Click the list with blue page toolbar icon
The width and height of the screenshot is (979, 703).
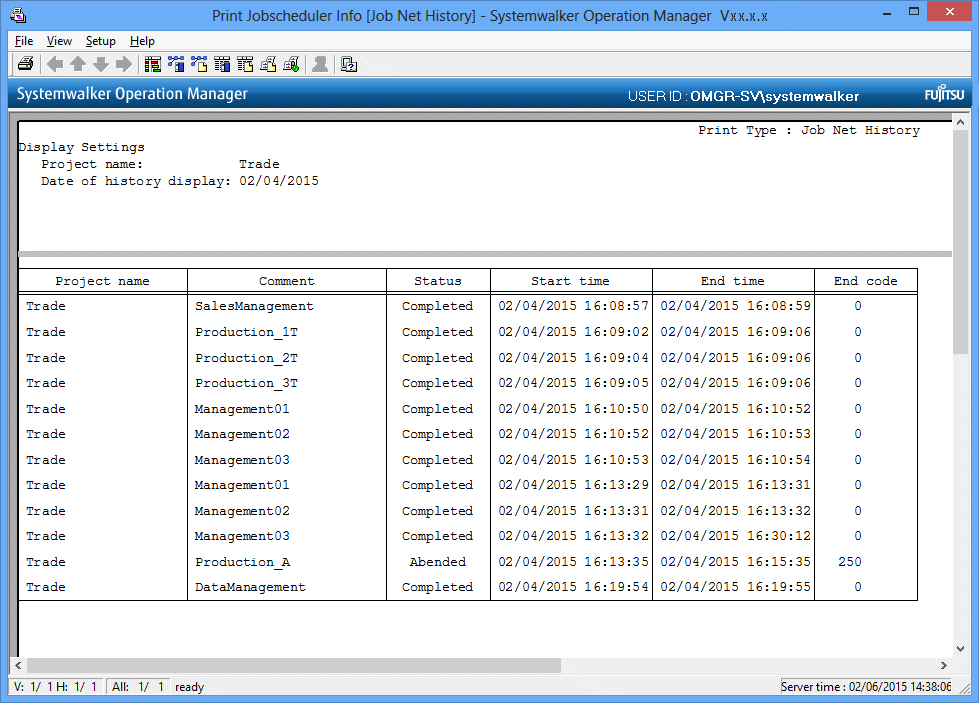pyautogui.click(x=222, y=65)
